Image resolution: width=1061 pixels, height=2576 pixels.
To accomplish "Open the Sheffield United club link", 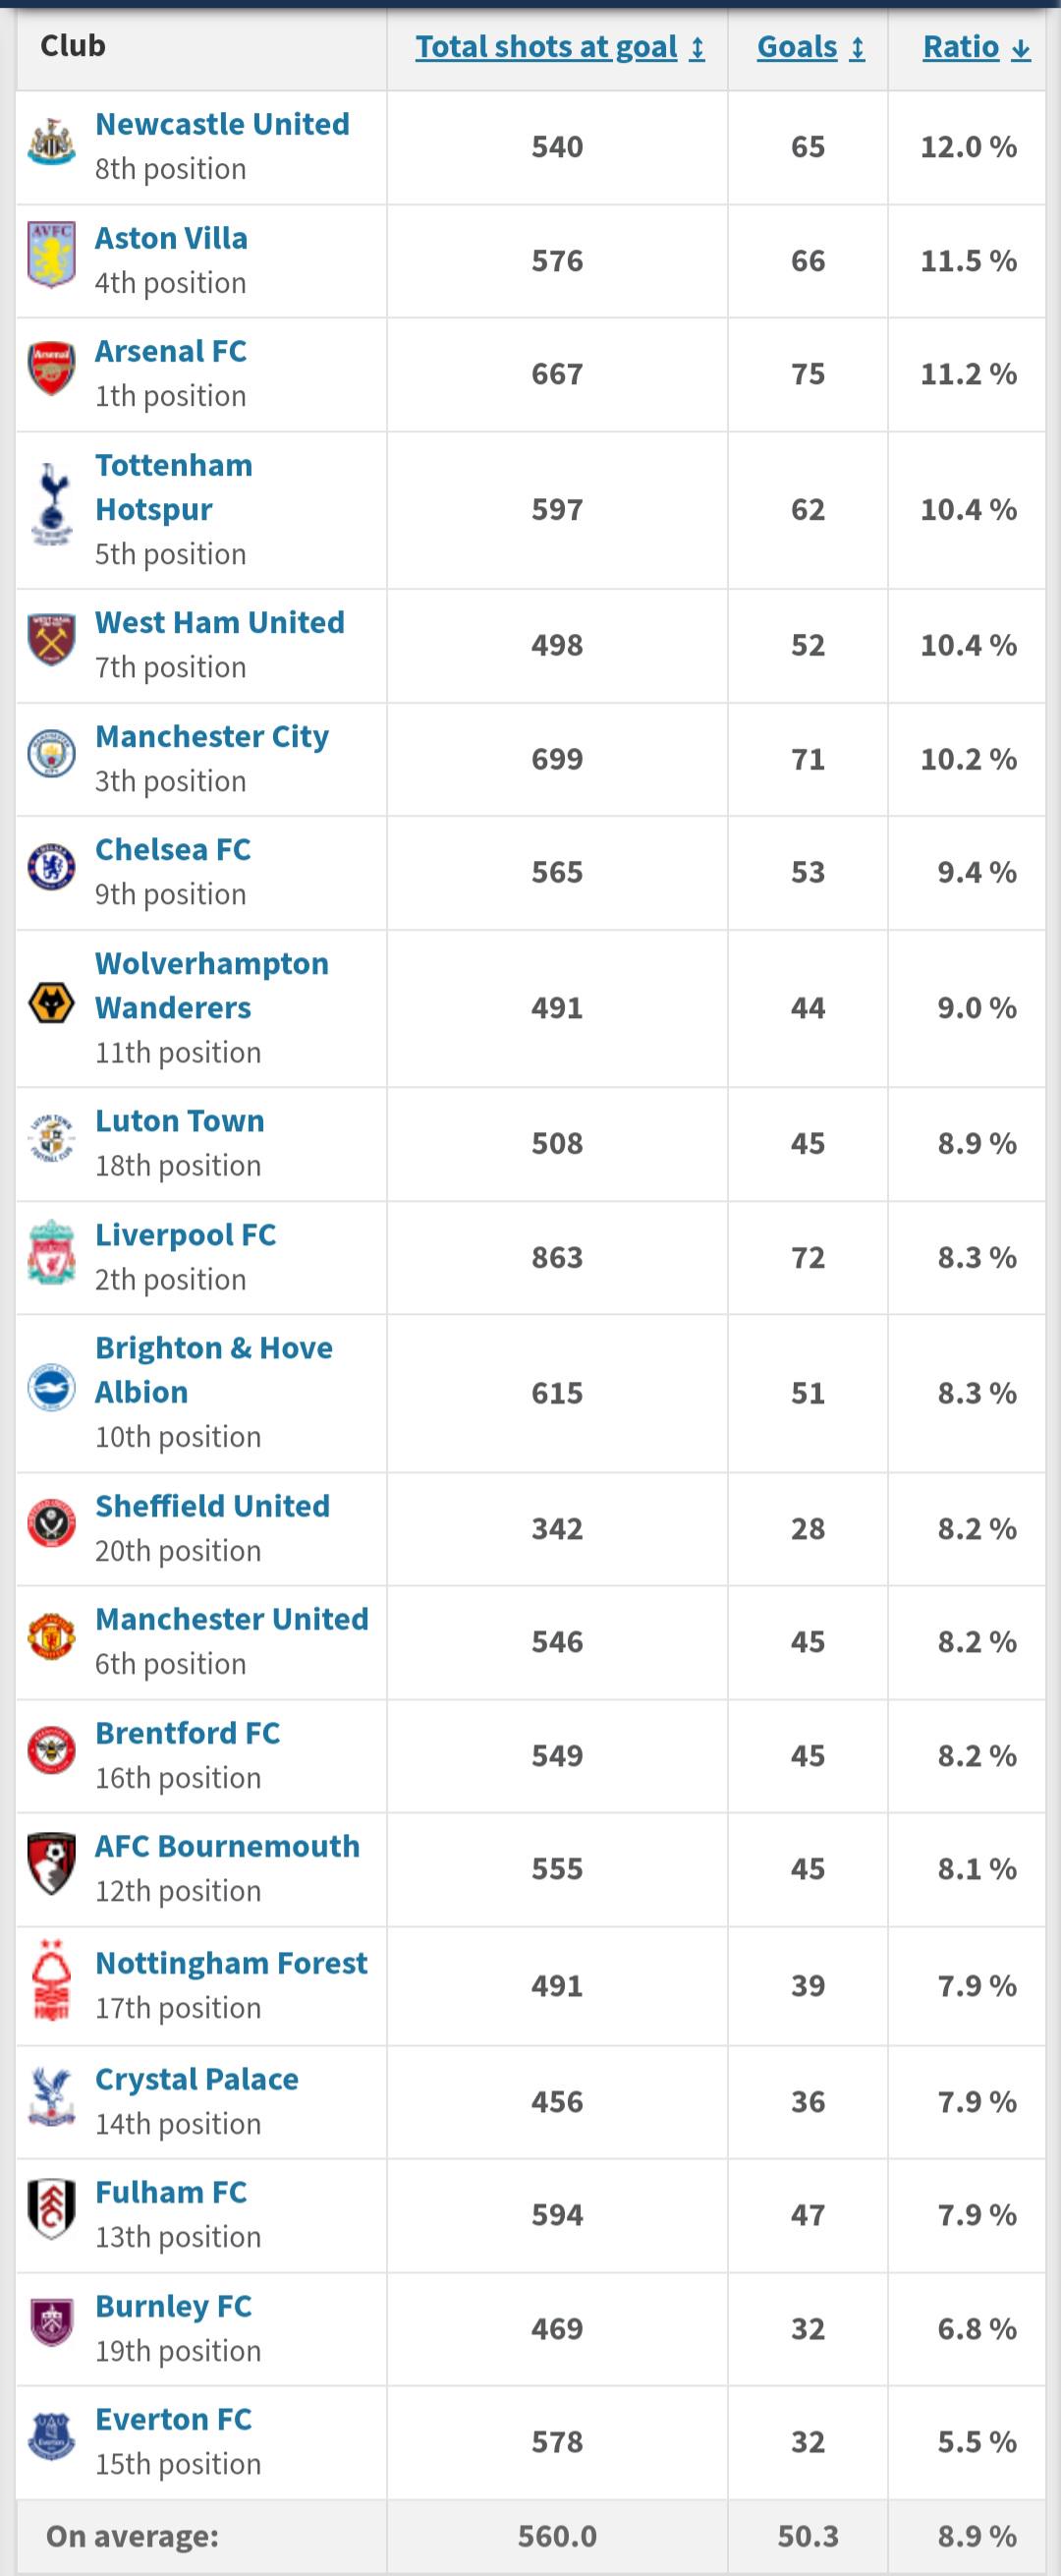I will click(x=212, y=1505).
